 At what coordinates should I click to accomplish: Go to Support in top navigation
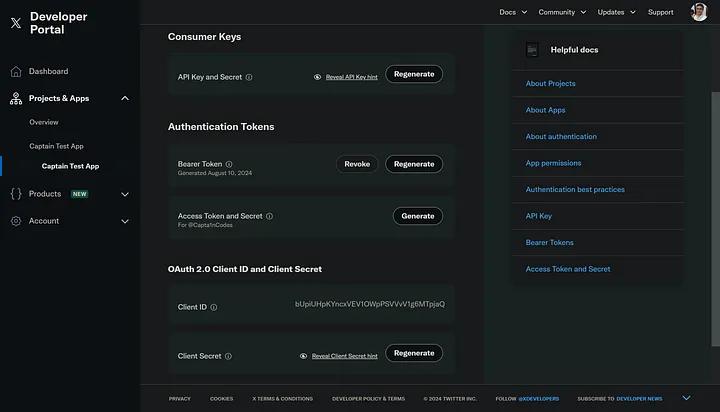tap(660, 12)
